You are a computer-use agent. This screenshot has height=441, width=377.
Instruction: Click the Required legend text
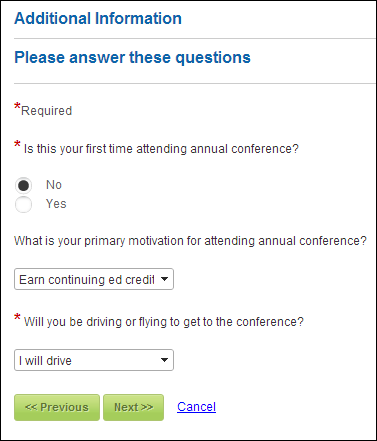point(46,111)
